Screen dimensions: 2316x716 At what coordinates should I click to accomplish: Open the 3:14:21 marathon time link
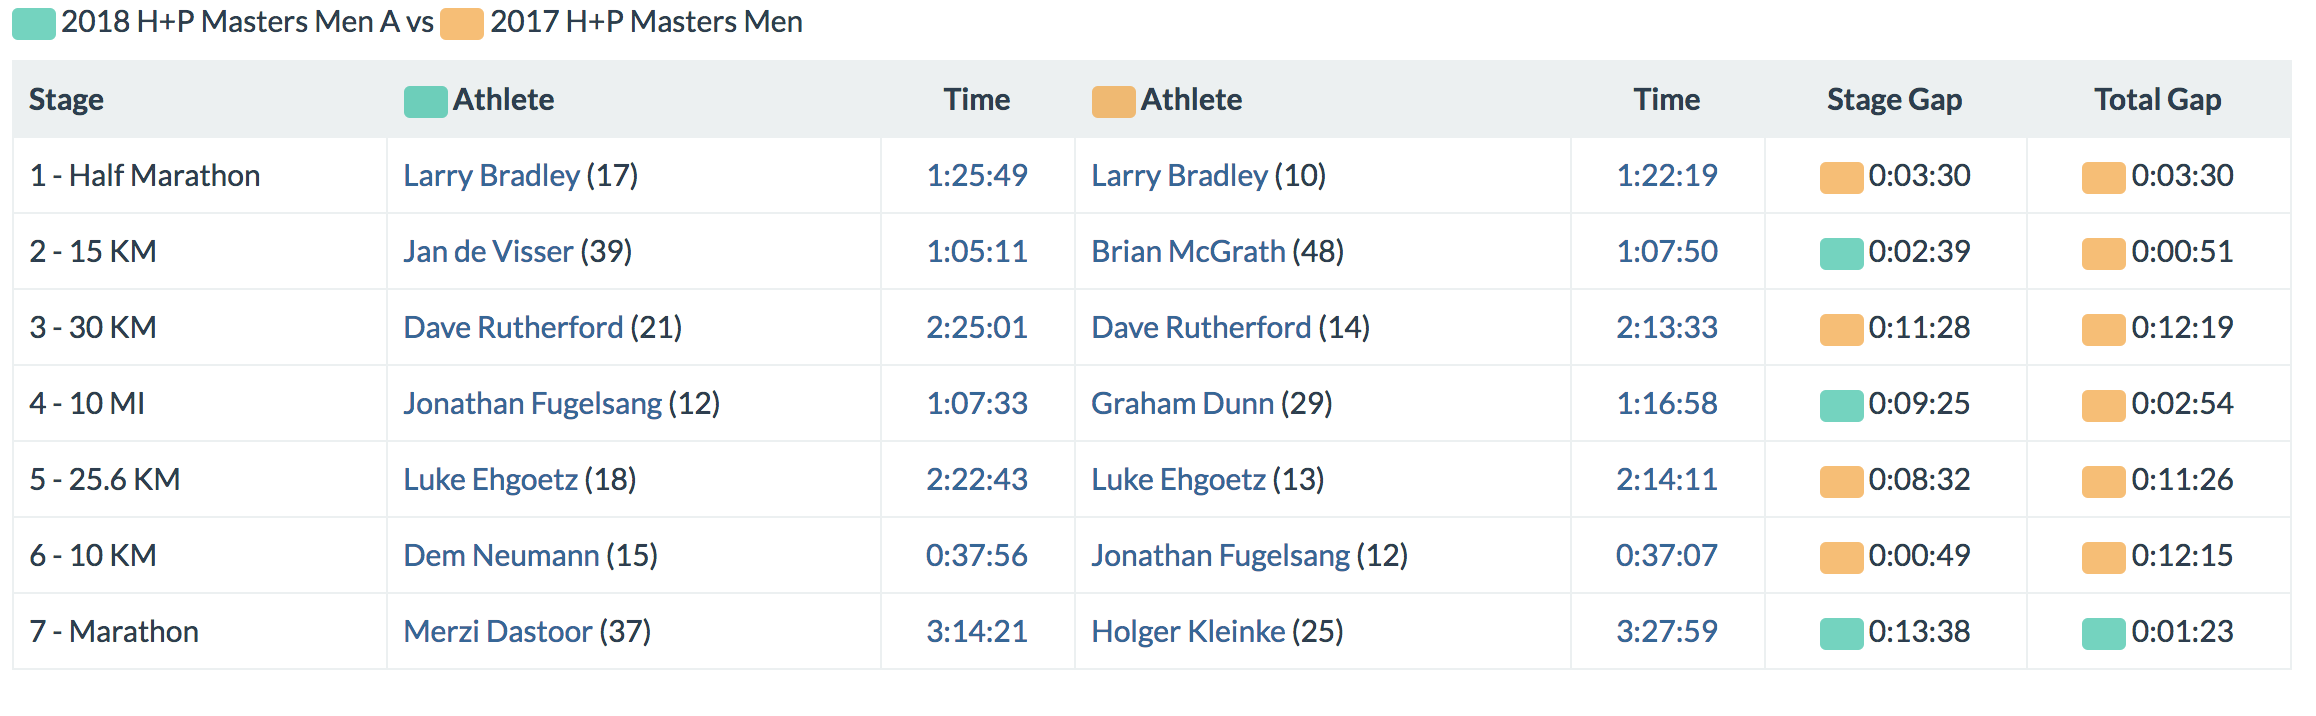[x=976, y=632]
